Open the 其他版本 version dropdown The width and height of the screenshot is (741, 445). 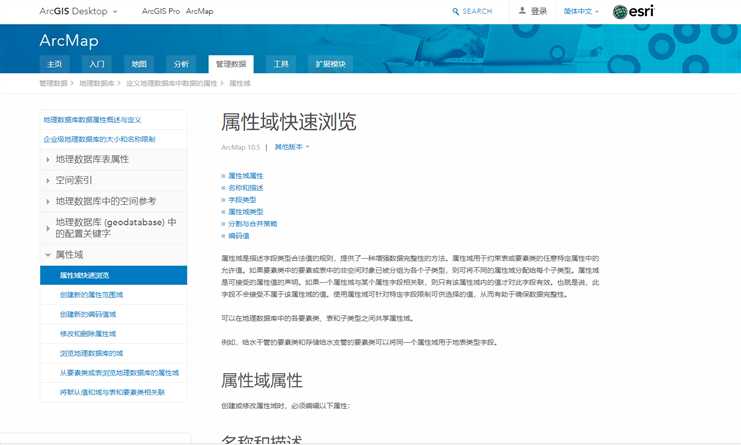click(x=292, y=147)
